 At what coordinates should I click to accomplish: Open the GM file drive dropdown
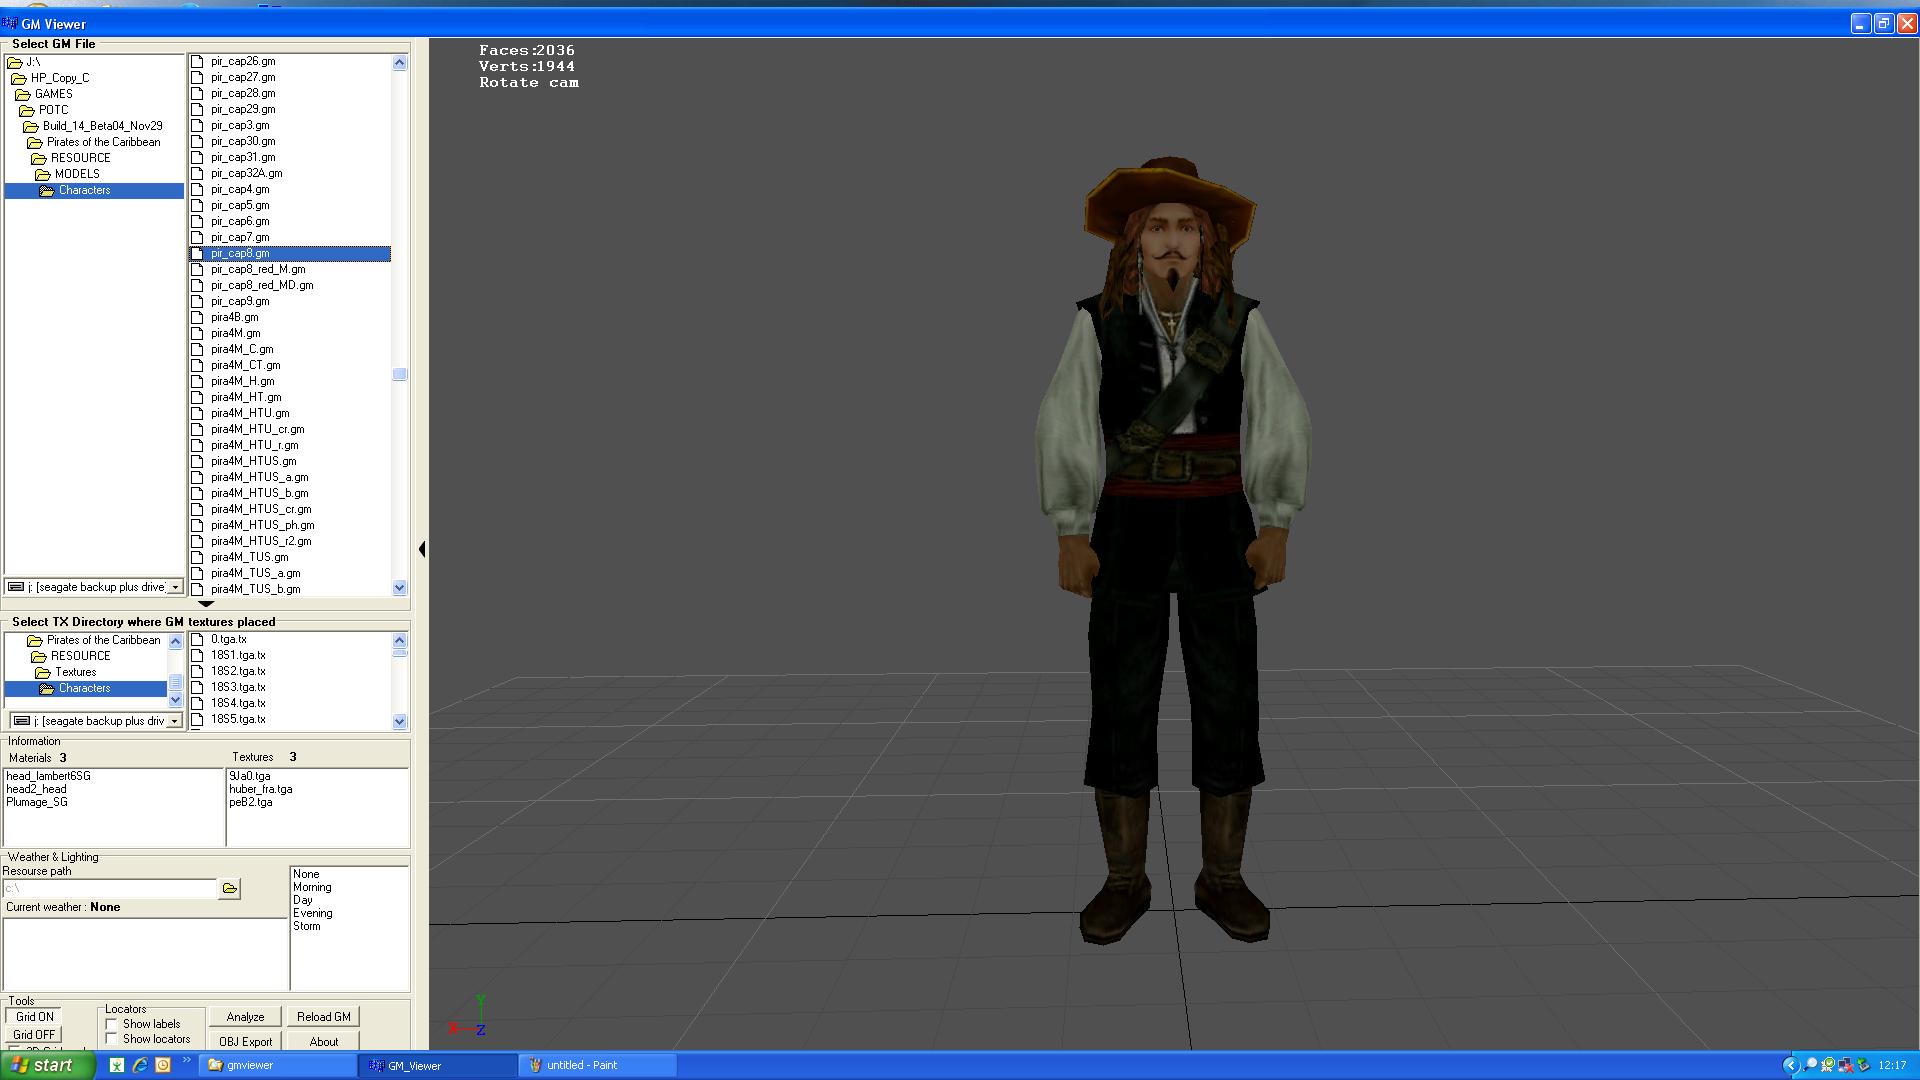(x=175, y=587)
